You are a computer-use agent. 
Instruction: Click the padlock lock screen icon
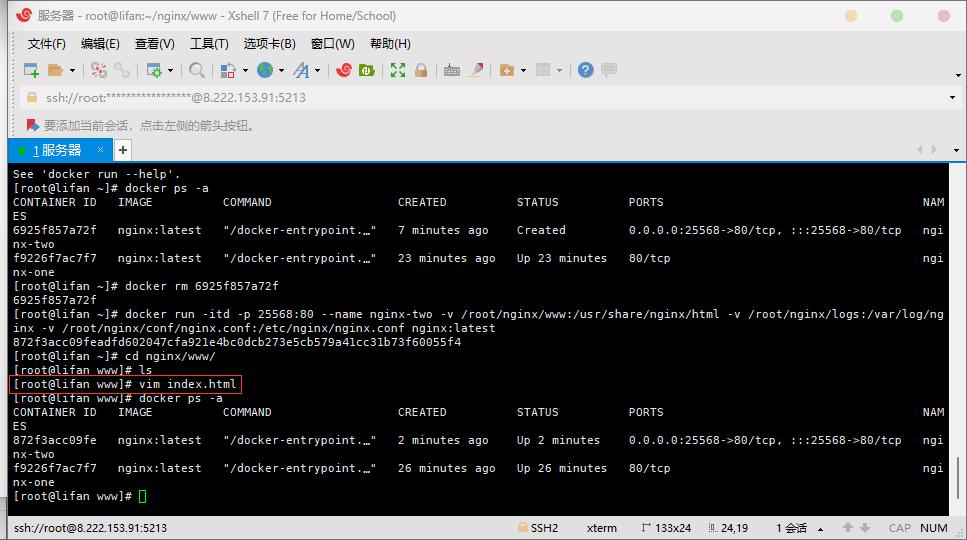click(421, 70)
